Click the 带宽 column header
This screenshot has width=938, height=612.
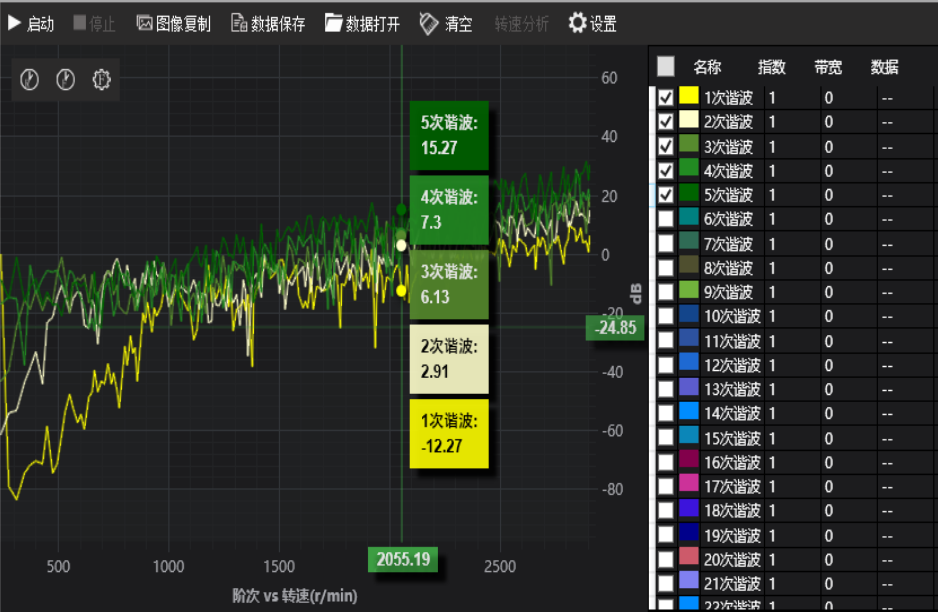coord(828,67)
